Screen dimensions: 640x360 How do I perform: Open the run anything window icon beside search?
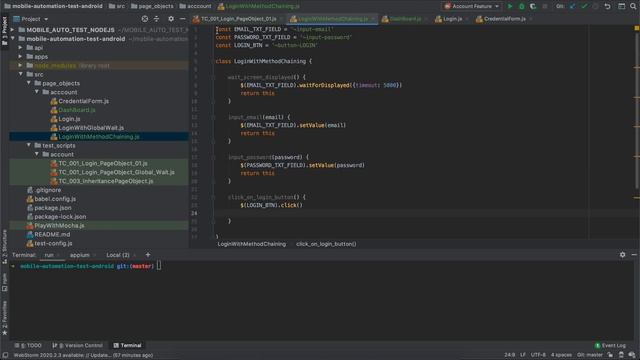[621, 6]
